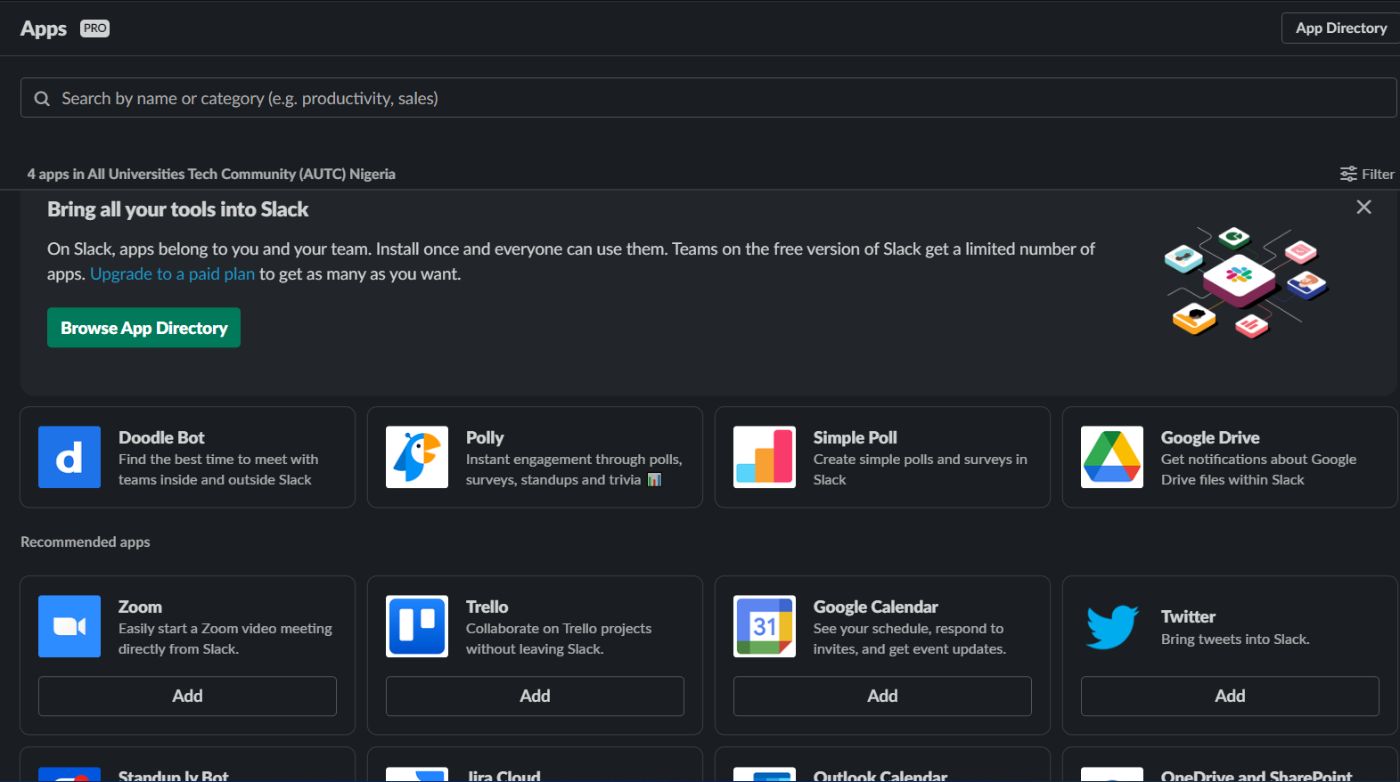This screenshot has height=782, width=1400.
Task: Click the magnifier icon in search bar
Action: (x=42, y=98)
